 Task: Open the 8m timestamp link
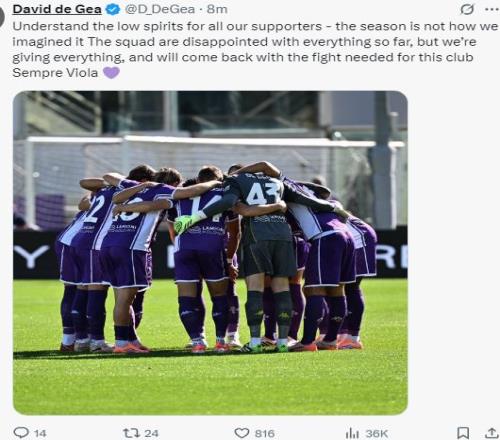[217, 9]
